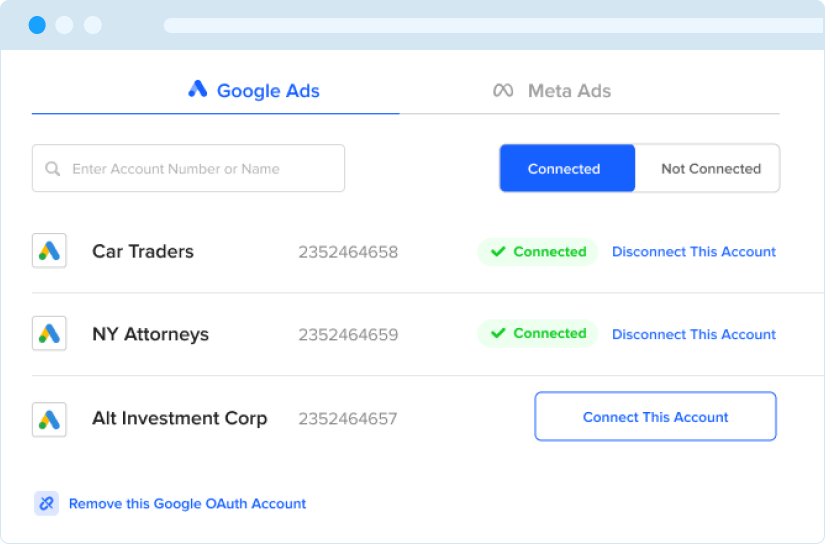Click the Google Ads logo in the tab

pos(198,89)
